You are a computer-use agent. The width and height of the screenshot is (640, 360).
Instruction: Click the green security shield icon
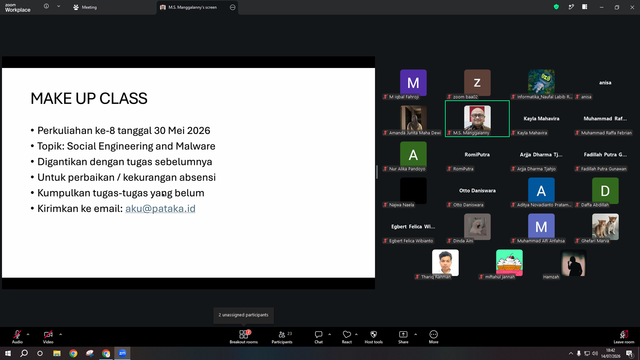click(556, 7)
